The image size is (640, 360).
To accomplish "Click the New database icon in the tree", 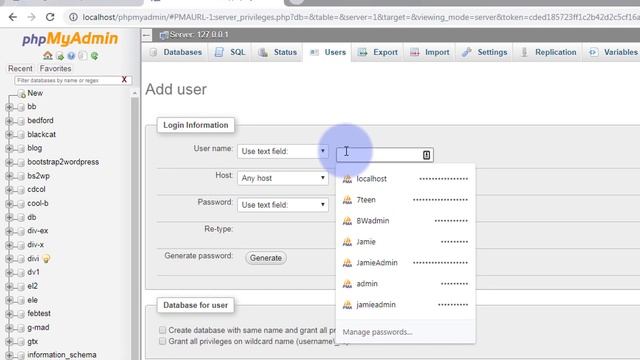I will 22,94.
